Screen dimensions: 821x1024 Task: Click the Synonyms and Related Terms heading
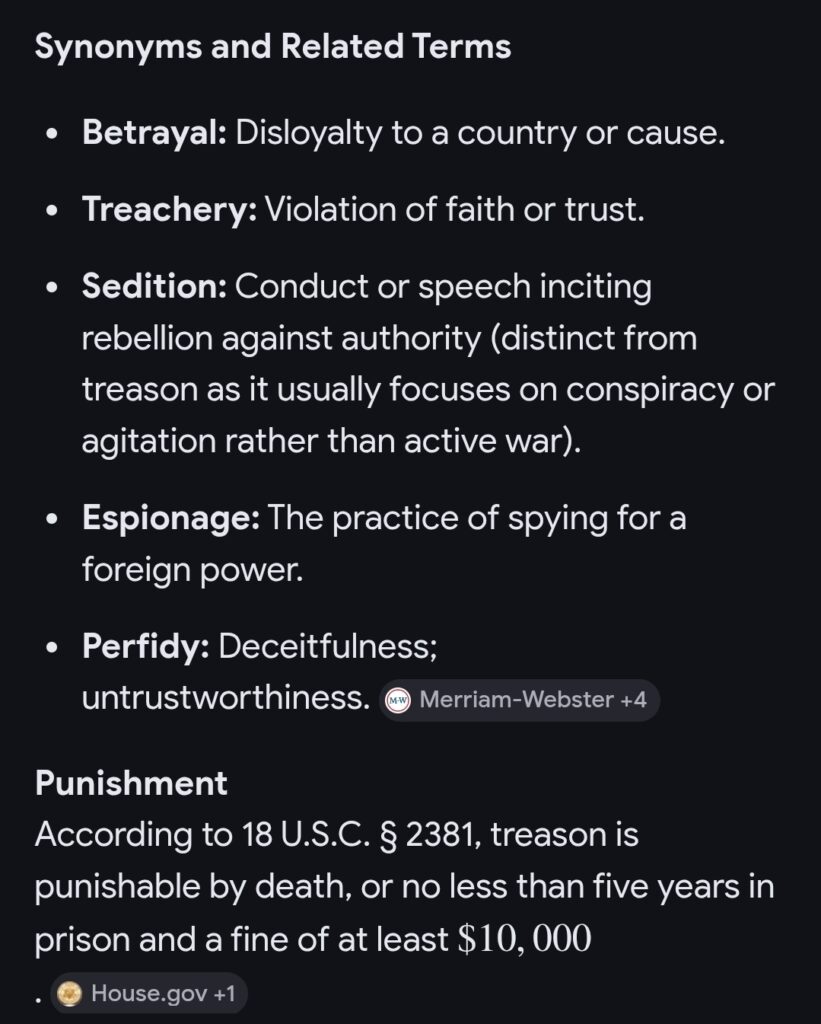pyautogui.click(x=272, y=47)
